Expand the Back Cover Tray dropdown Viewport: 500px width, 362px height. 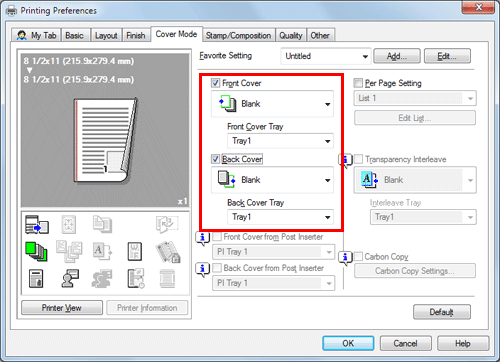280,217
